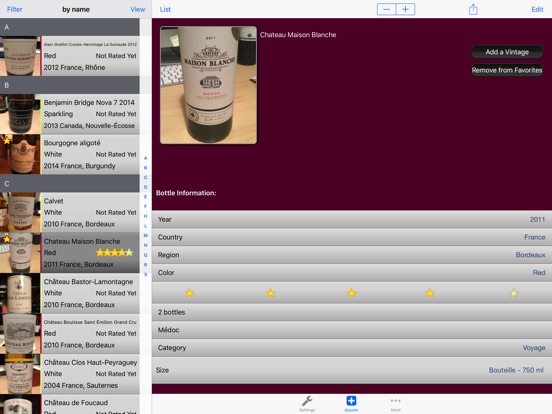Open the View menu
Image resolution: width=552 pixels, height=414 pixels.
tap(137, 10)
